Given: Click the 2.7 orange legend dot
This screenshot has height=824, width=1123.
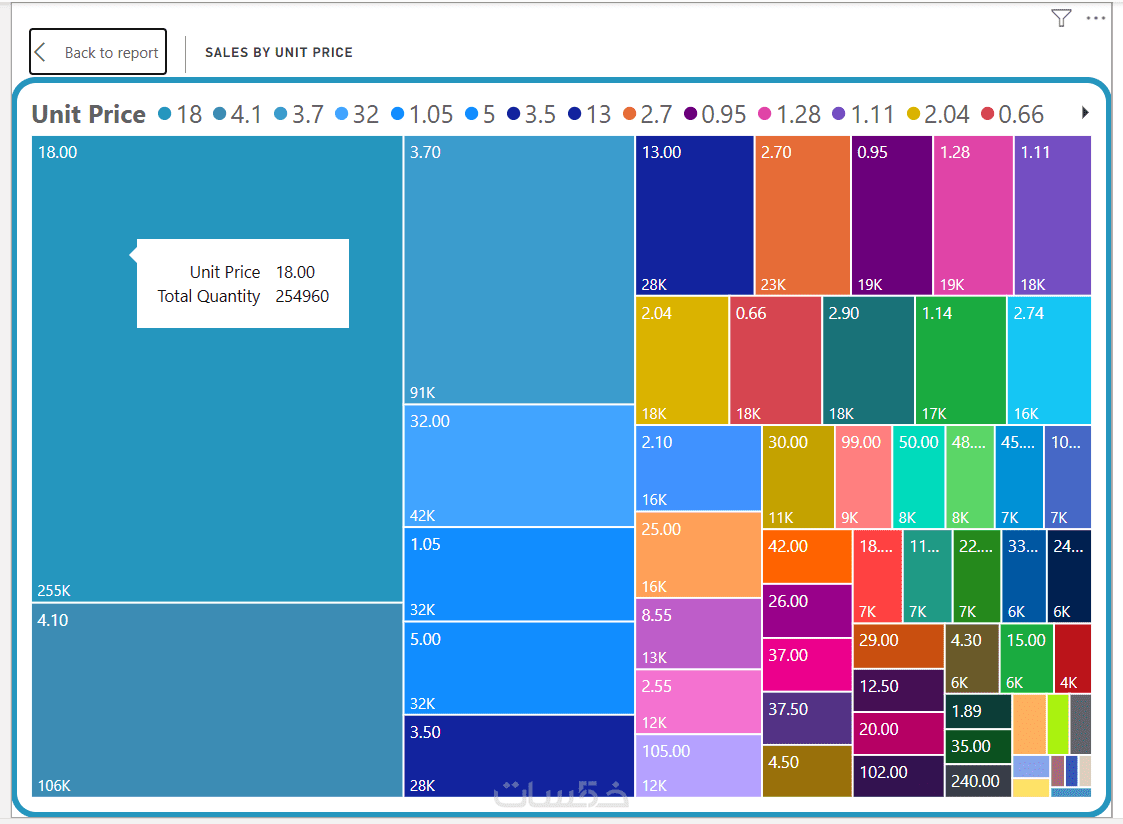Looking at the screenshot, I should point(629,115).
